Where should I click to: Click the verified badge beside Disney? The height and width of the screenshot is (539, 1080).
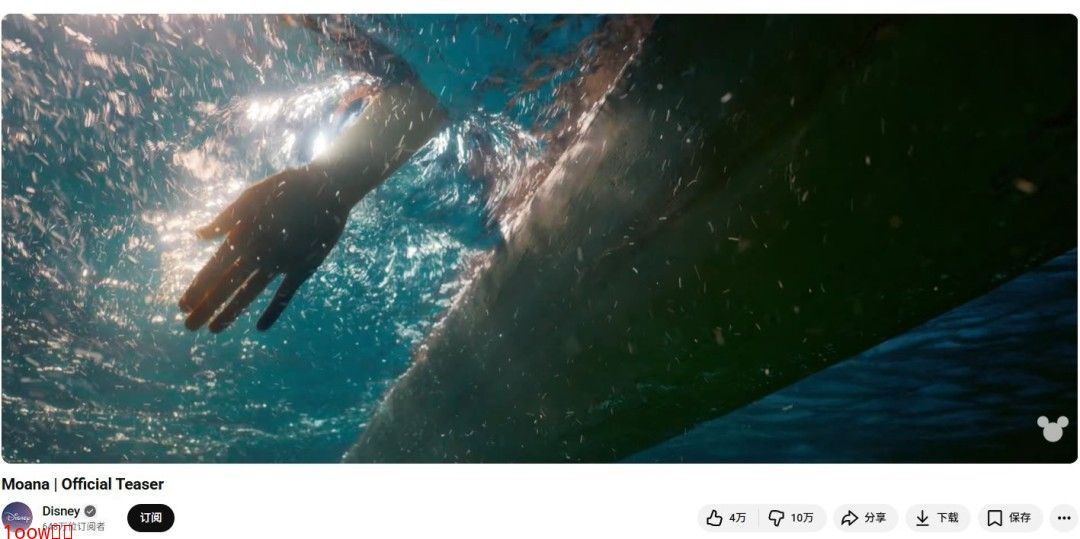tap(90, 511)
